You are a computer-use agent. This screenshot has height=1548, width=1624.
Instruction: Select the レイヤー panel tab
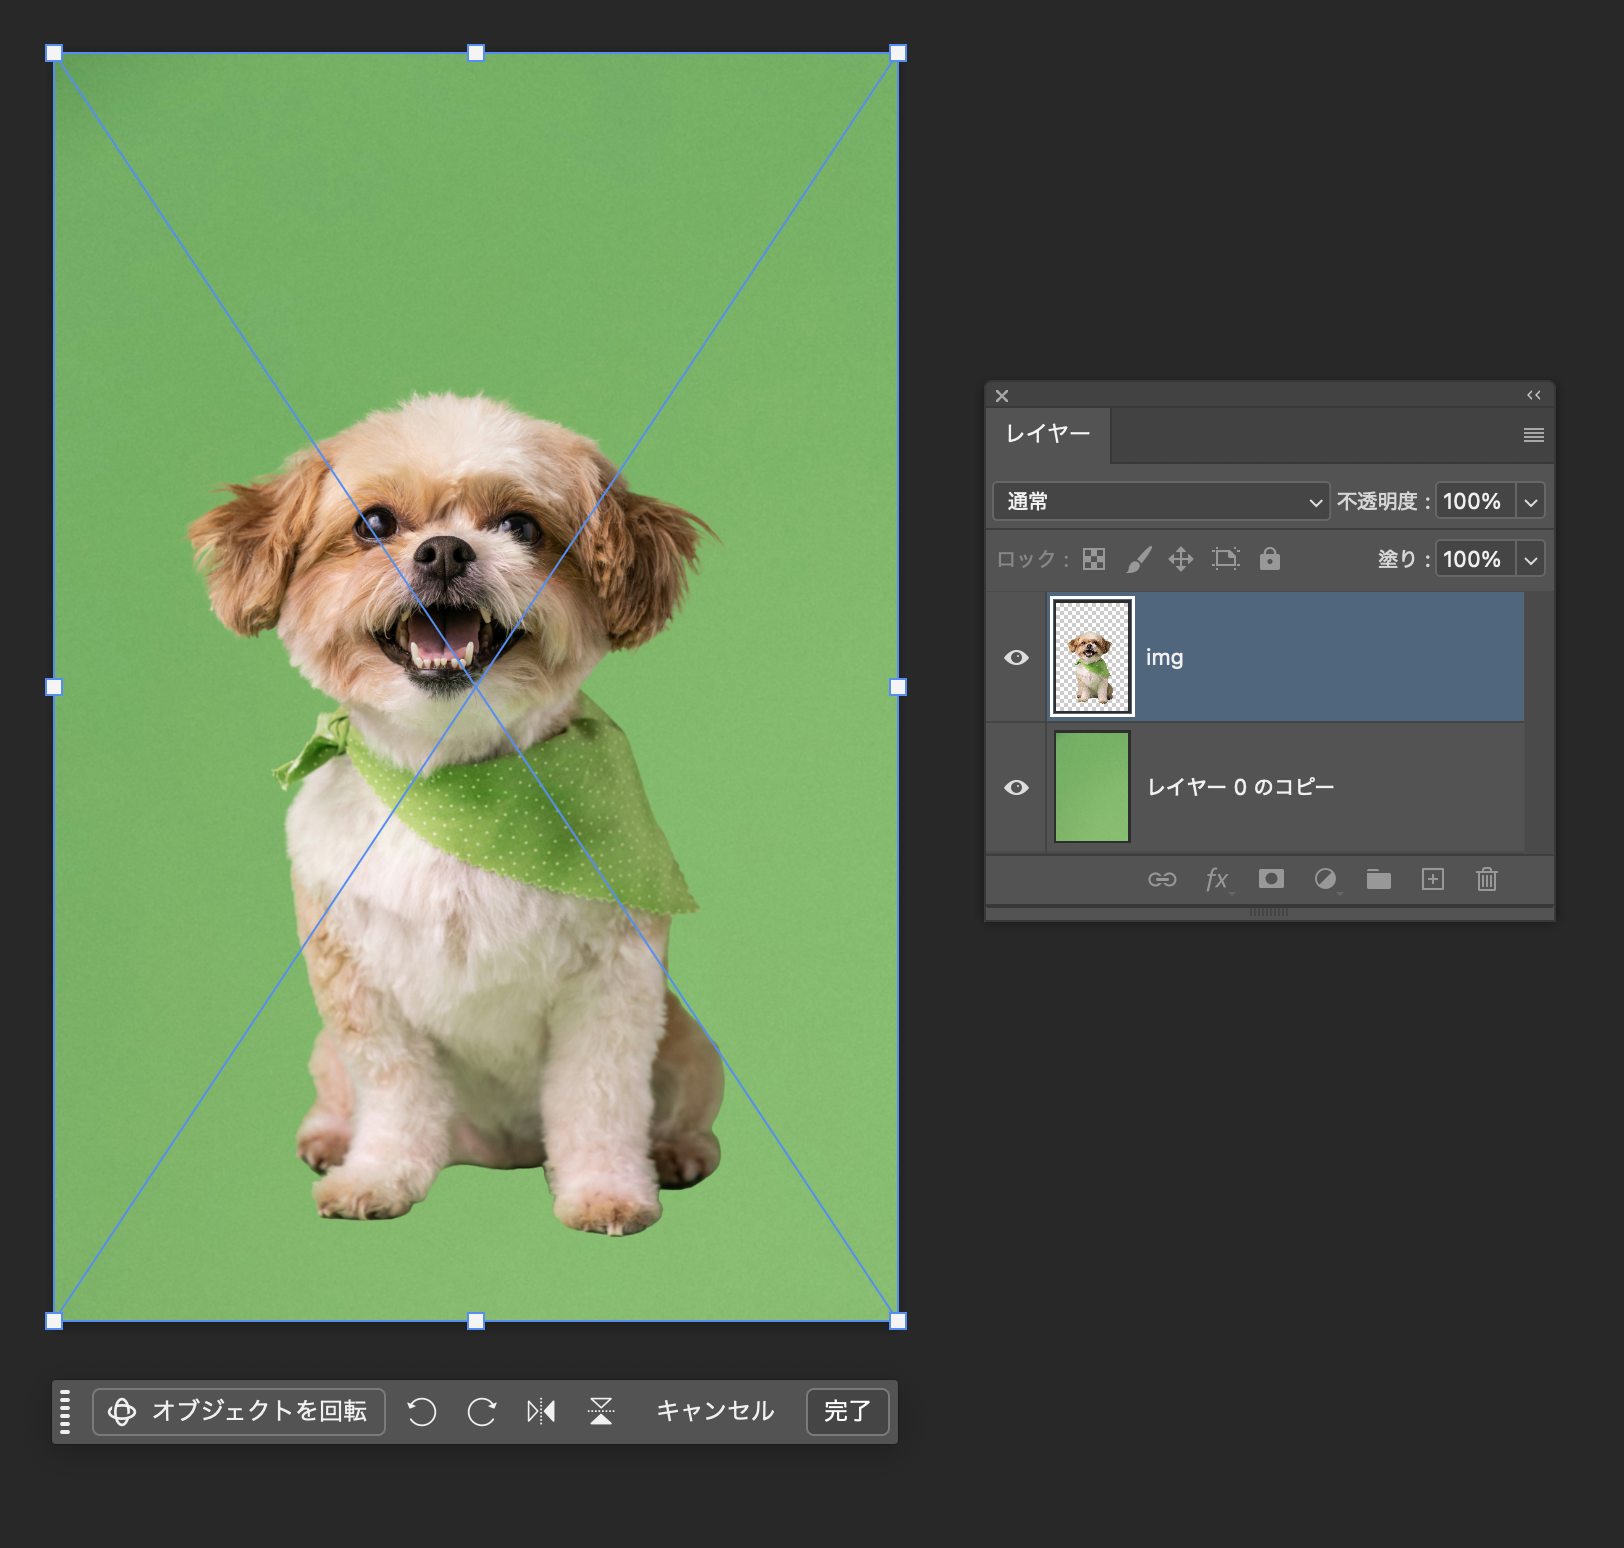pos(1047,434)
